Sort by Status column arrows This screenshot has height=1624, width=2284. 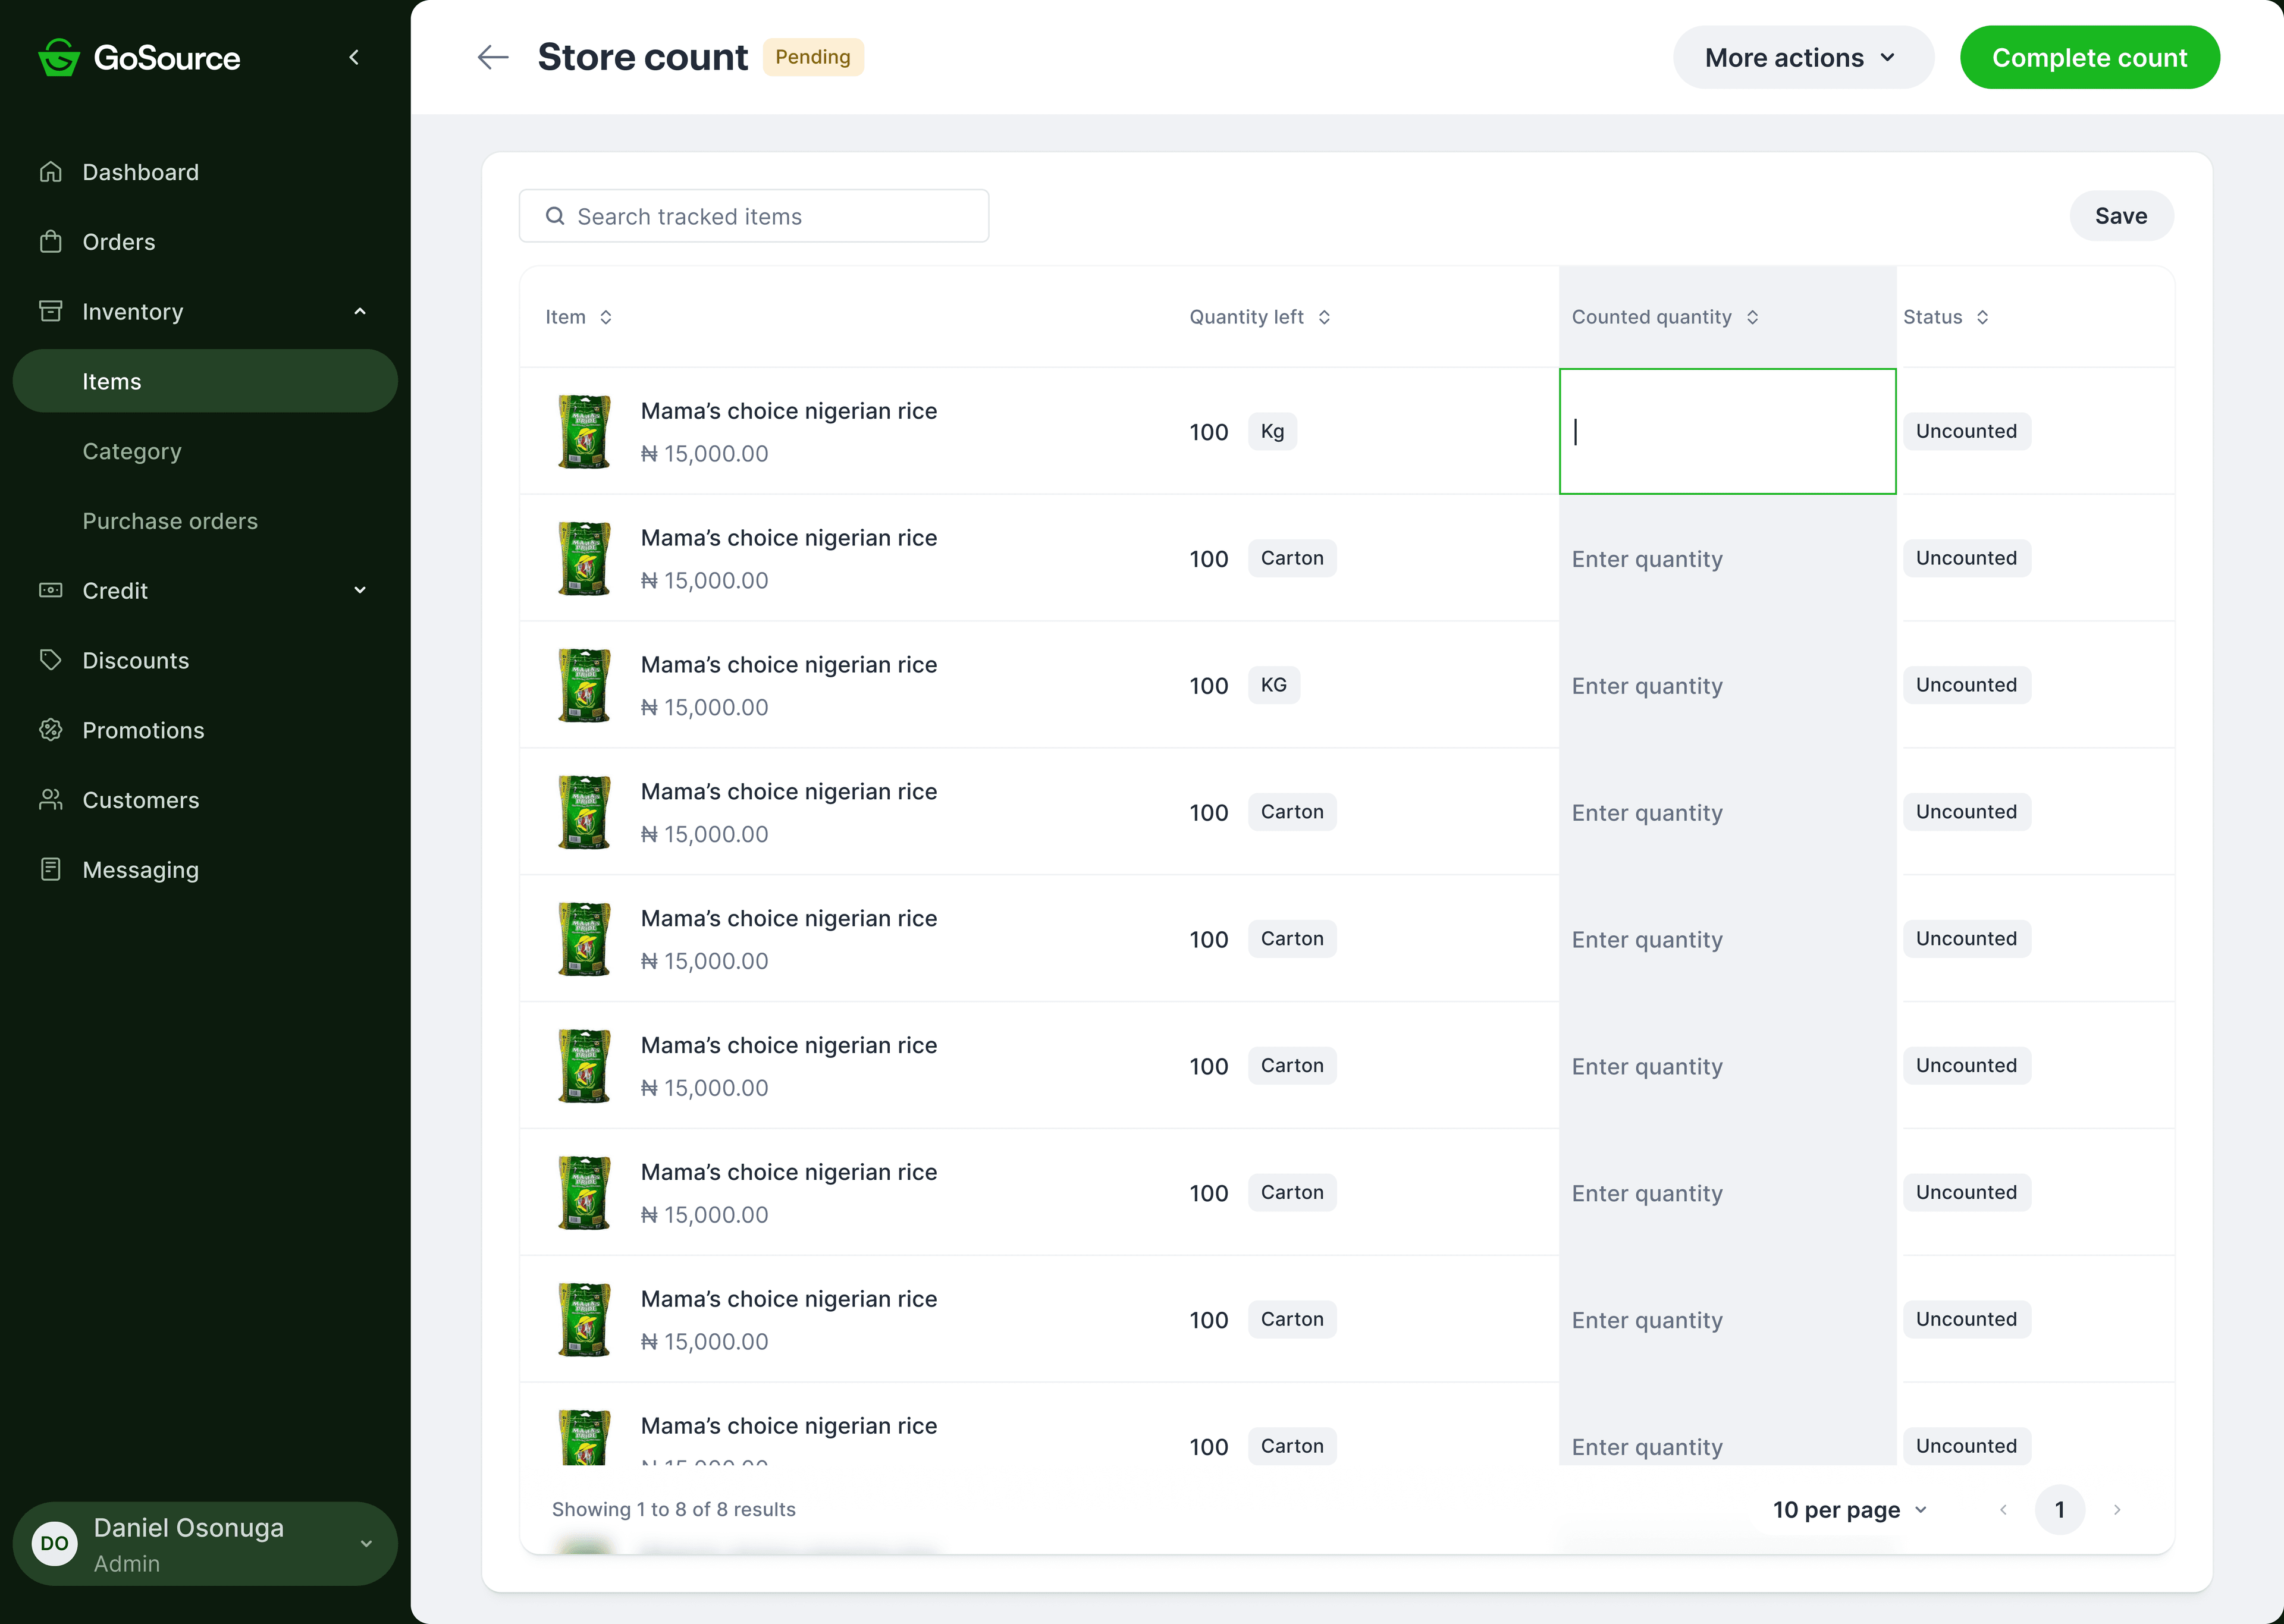tap(1982, 317)
